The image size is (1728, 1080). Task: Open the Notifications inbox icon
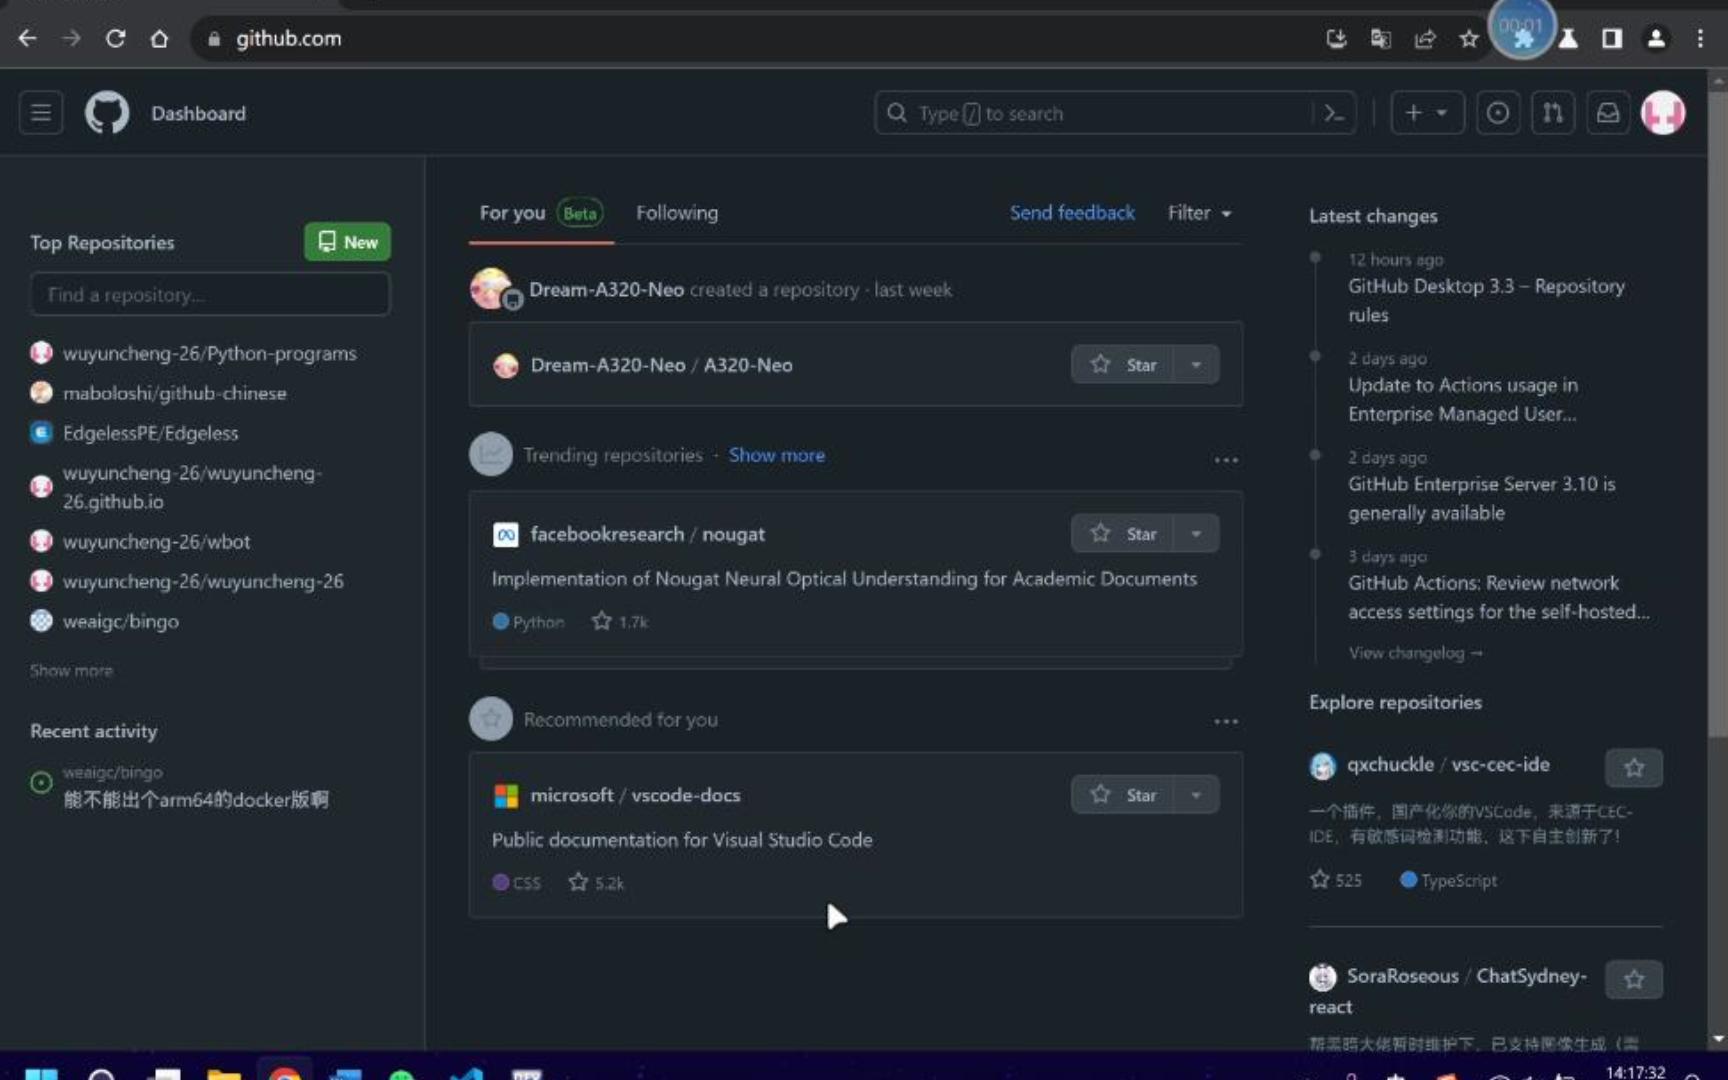pyautogui.click(x=1607, y=113)
